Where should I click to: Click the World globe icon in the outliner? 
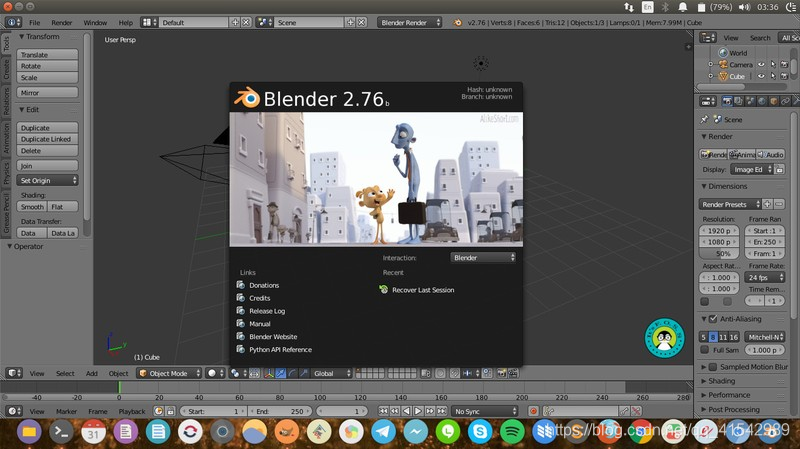[723, 53]
